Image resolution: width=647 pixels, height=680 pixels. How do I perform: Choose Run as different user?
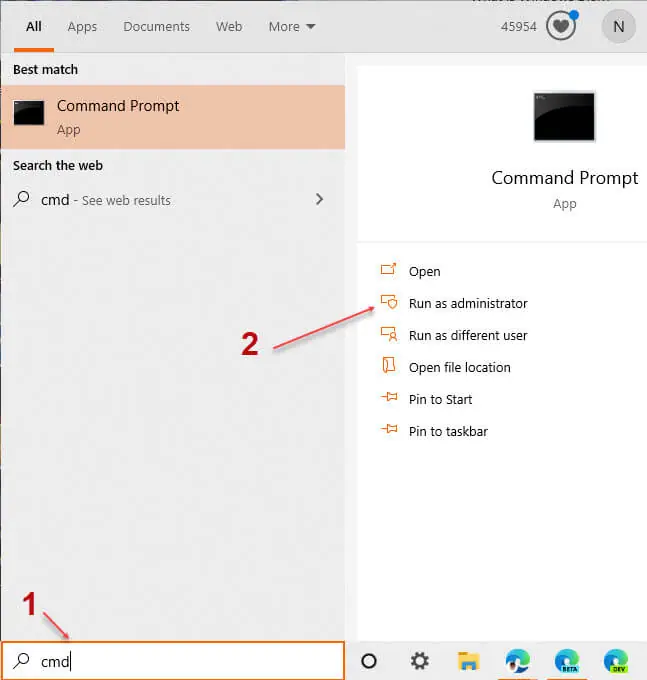[468, 336]
